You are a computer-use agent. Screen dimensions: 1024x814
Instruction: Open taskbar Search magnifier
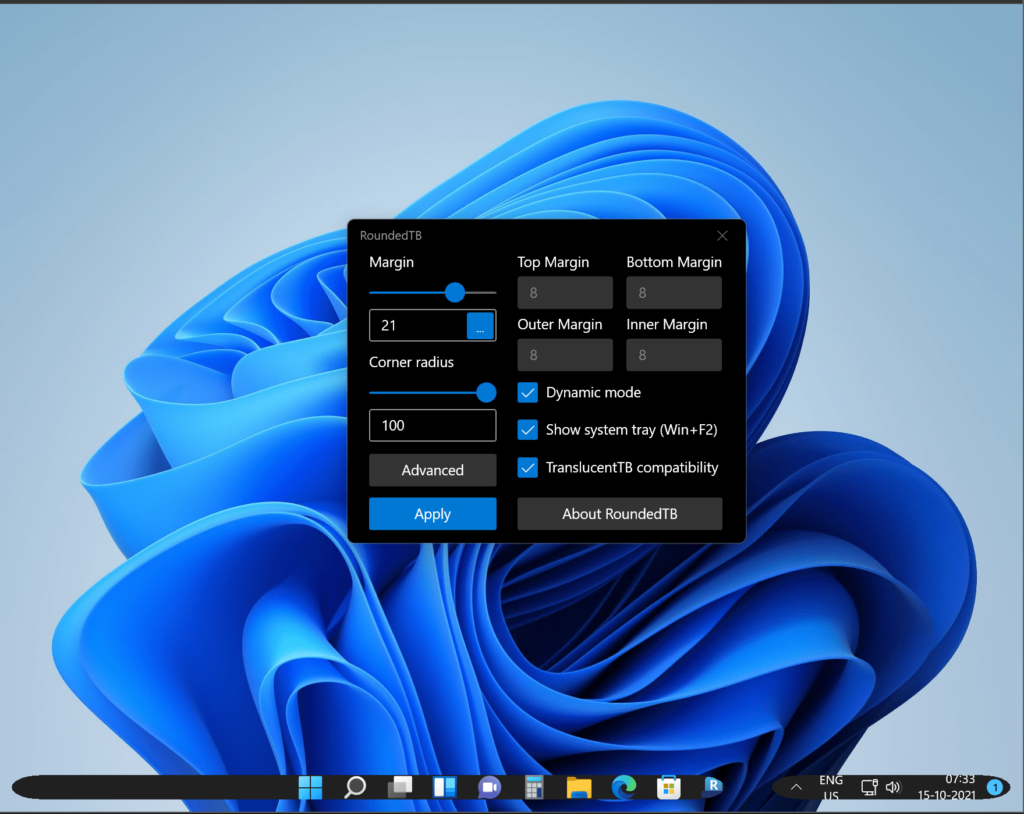(x=355, y=787)
